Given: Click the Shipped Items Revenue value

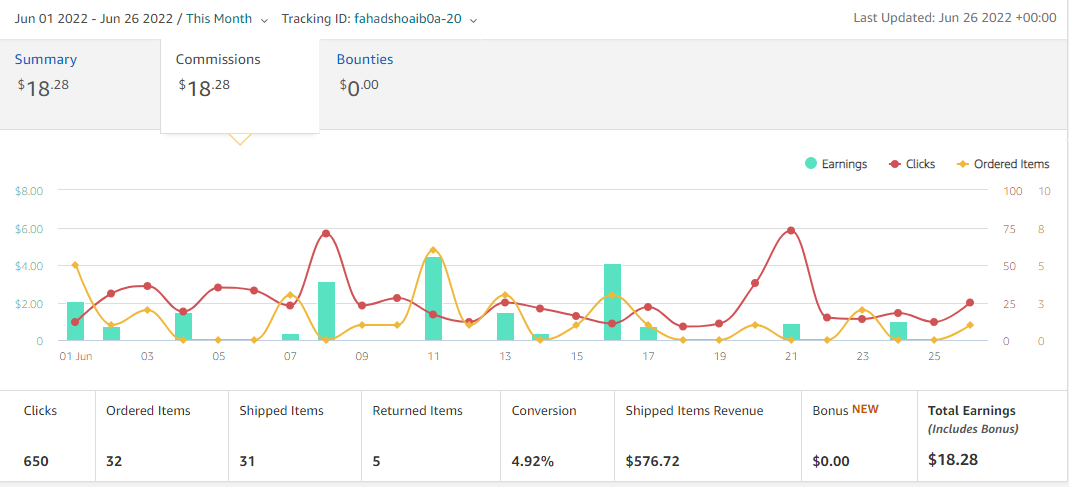Looking at the screenshot, I should pos(652,461).
